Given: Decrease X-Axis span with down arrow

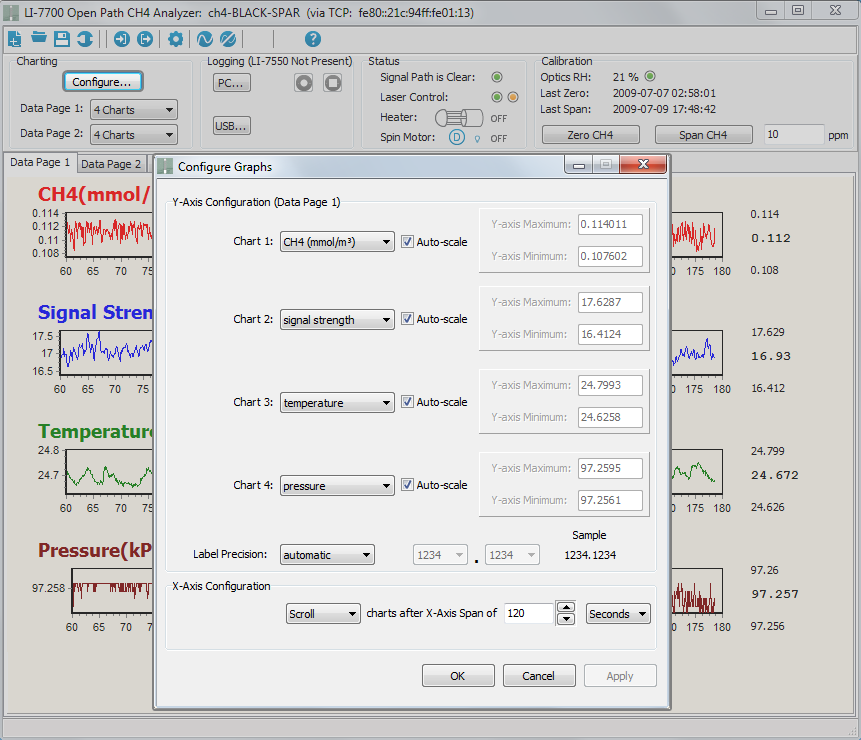Looking at the screenshot, I should pos(566,619).
